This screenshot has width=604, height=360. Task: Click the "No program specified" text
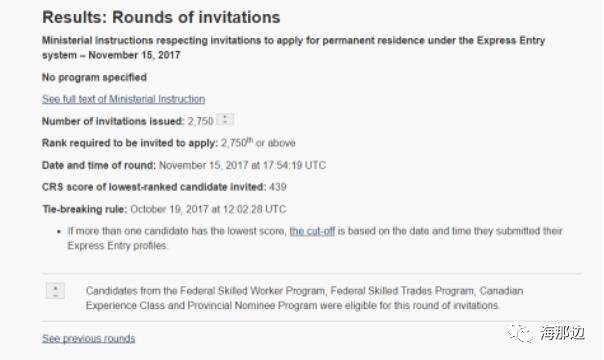(94, 77)
